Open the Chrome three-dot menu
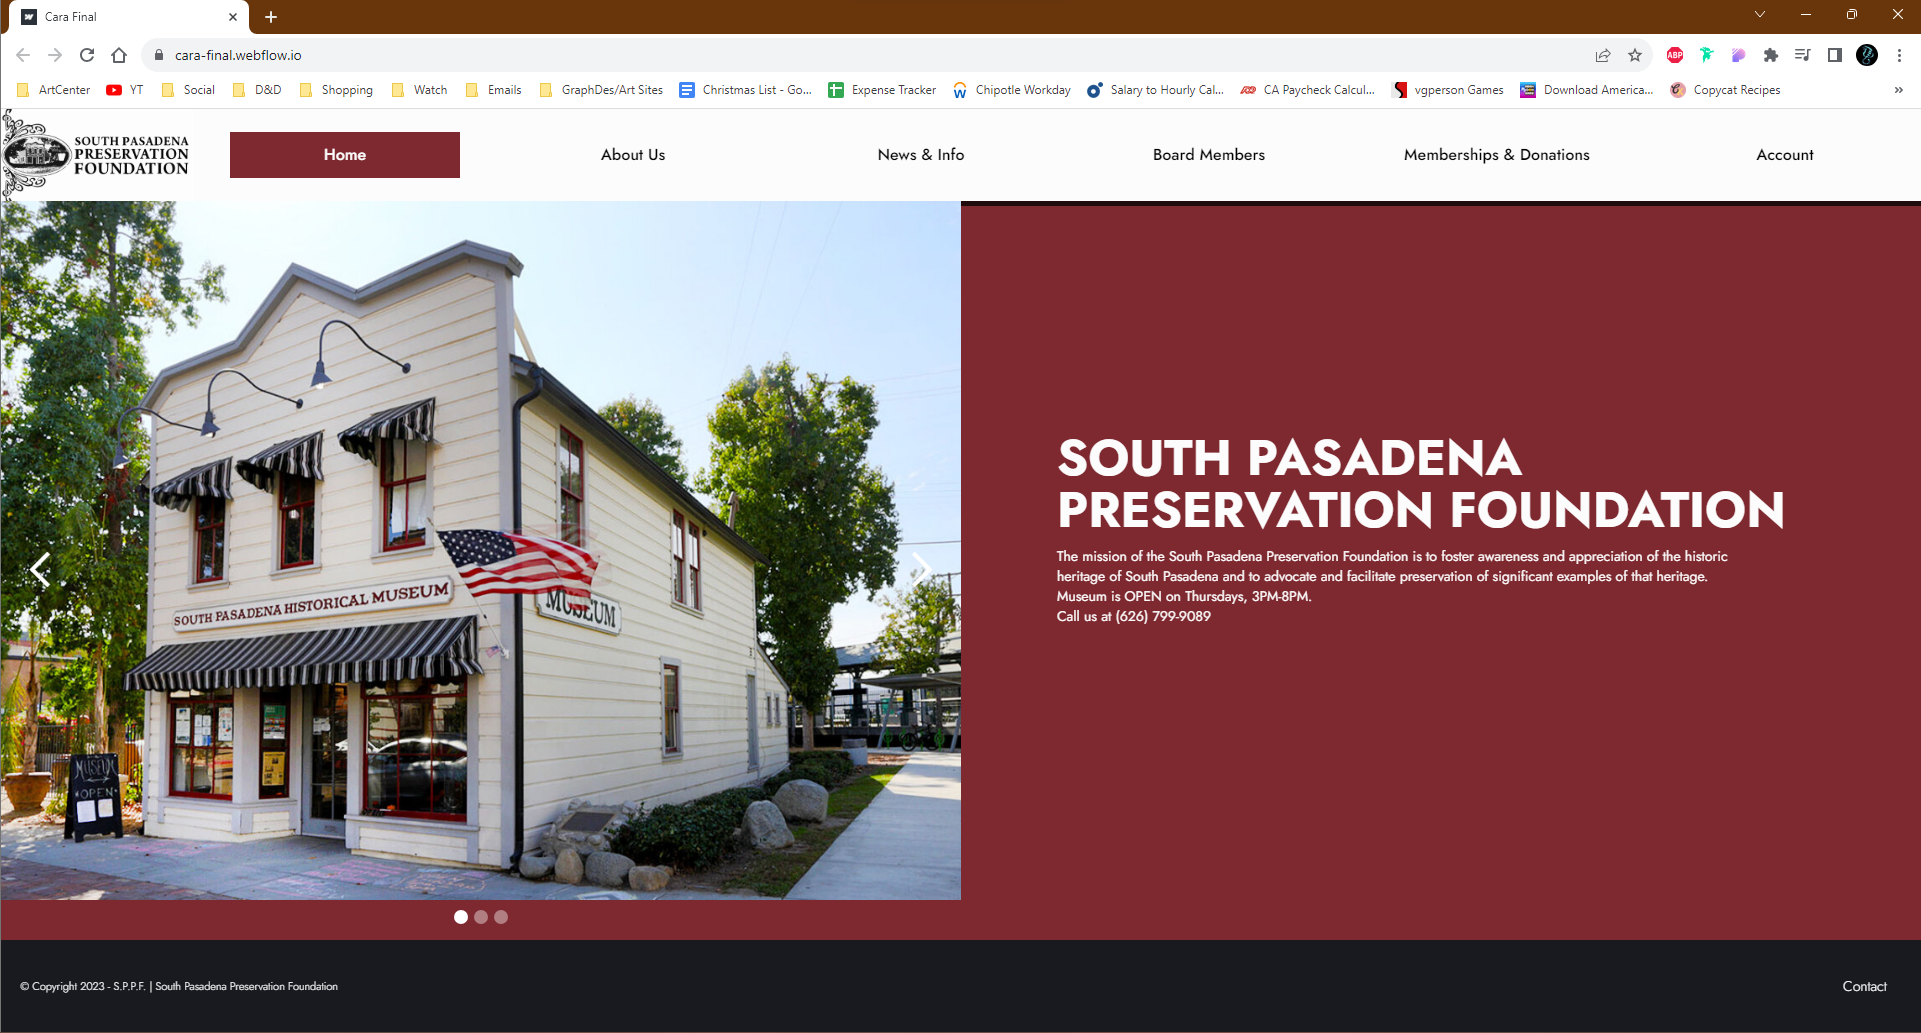 [1899, 55]
